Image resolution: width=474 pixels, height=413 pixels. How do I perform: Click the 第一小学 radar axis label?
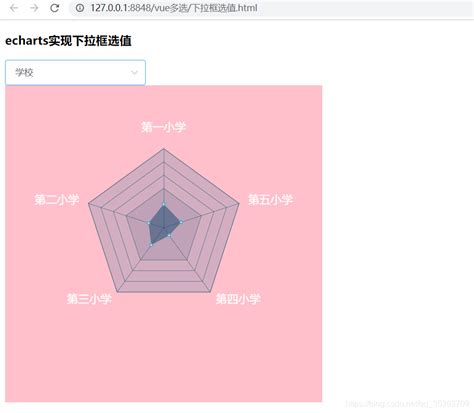pos(163,127)
